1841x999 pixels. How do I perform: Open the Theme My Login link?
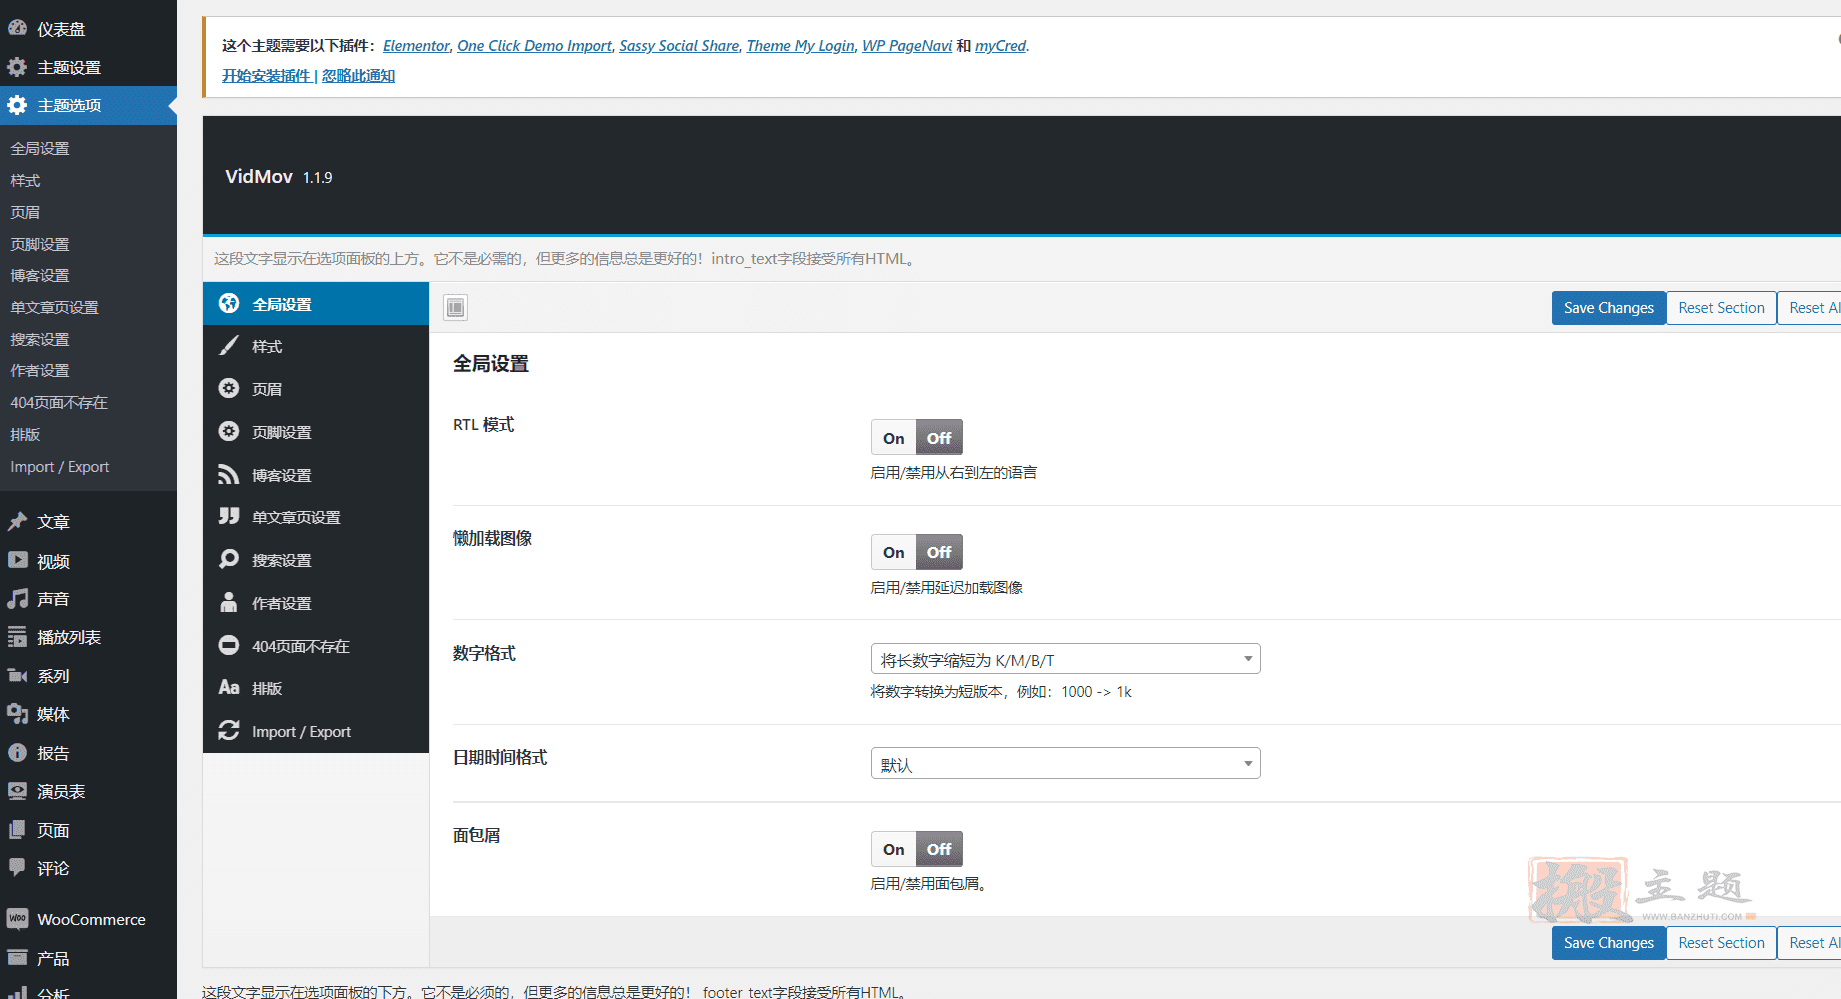coord(800,46)
